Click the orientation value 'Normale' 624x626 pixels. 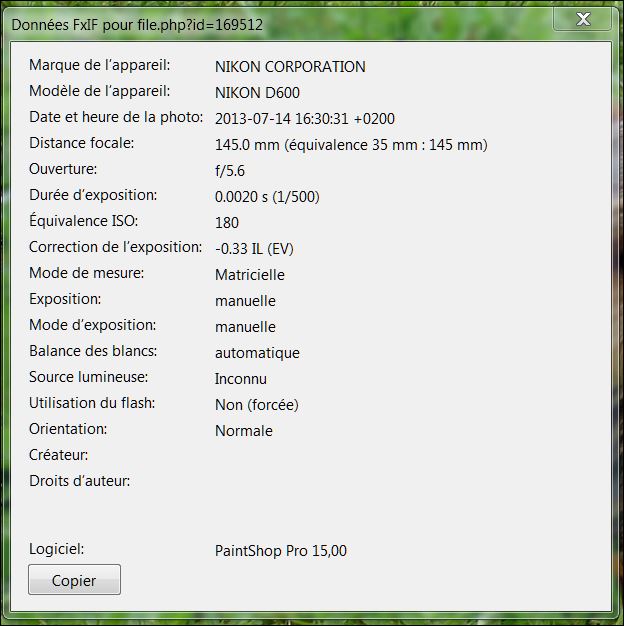point(244,430)
